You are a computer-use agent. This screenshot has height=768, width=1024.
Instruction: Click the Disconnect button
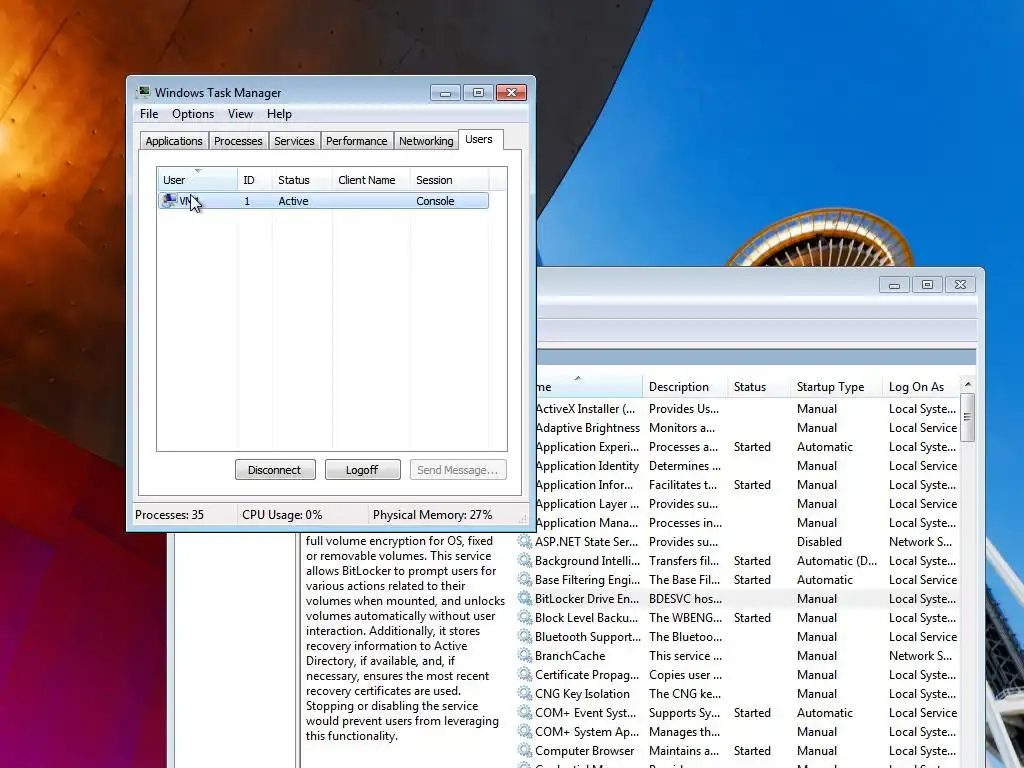click(275, 470)
